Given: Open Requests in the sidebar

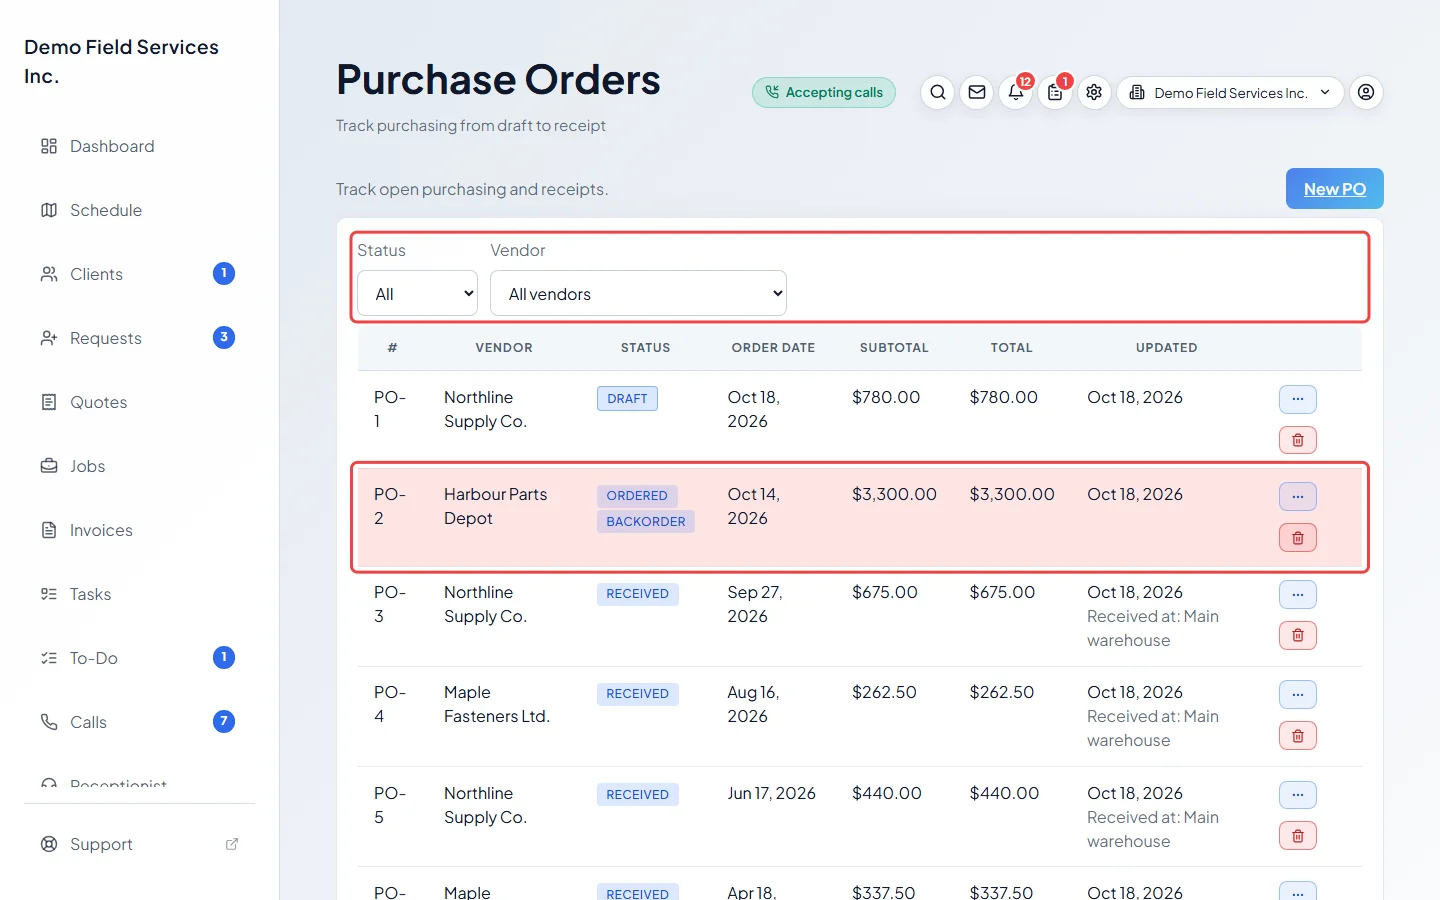Looking at the screenshot, I should coord(137,338).
